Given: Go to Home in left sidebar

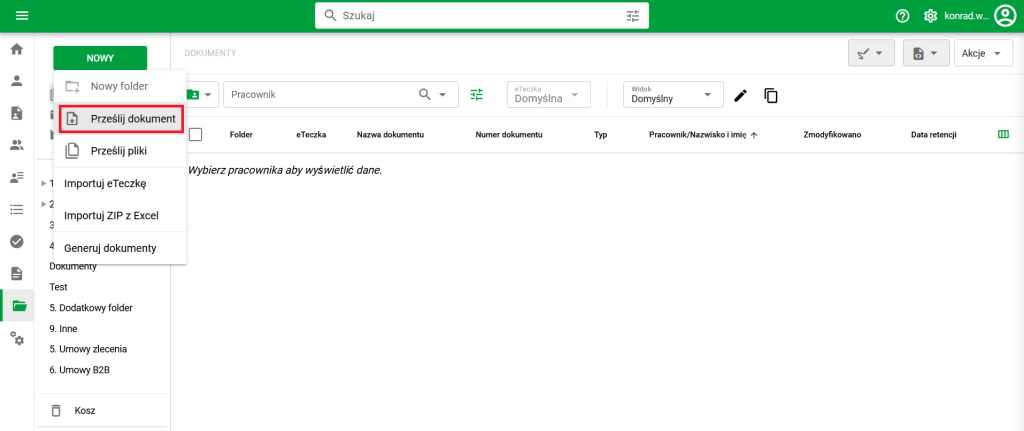Looking at the screenshot, I should pyautogui.click(x=16, y=49).
